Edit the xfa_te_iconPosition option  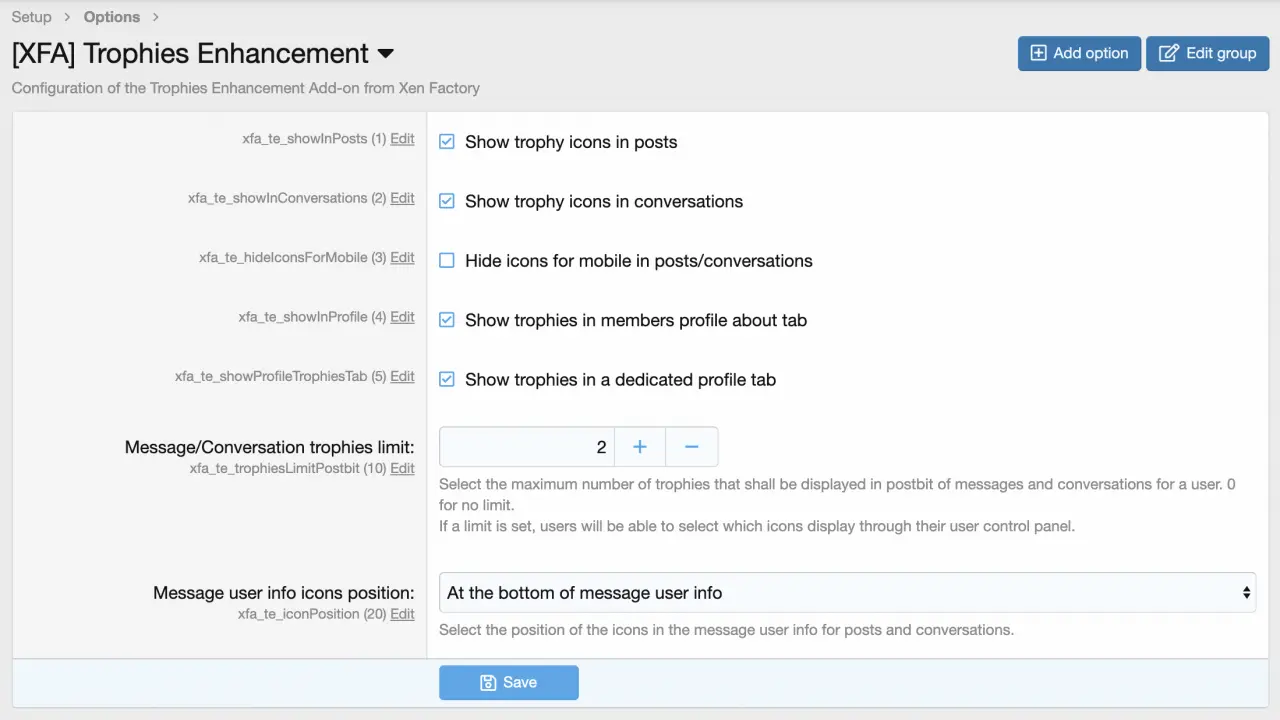click(x=402, y=614)
